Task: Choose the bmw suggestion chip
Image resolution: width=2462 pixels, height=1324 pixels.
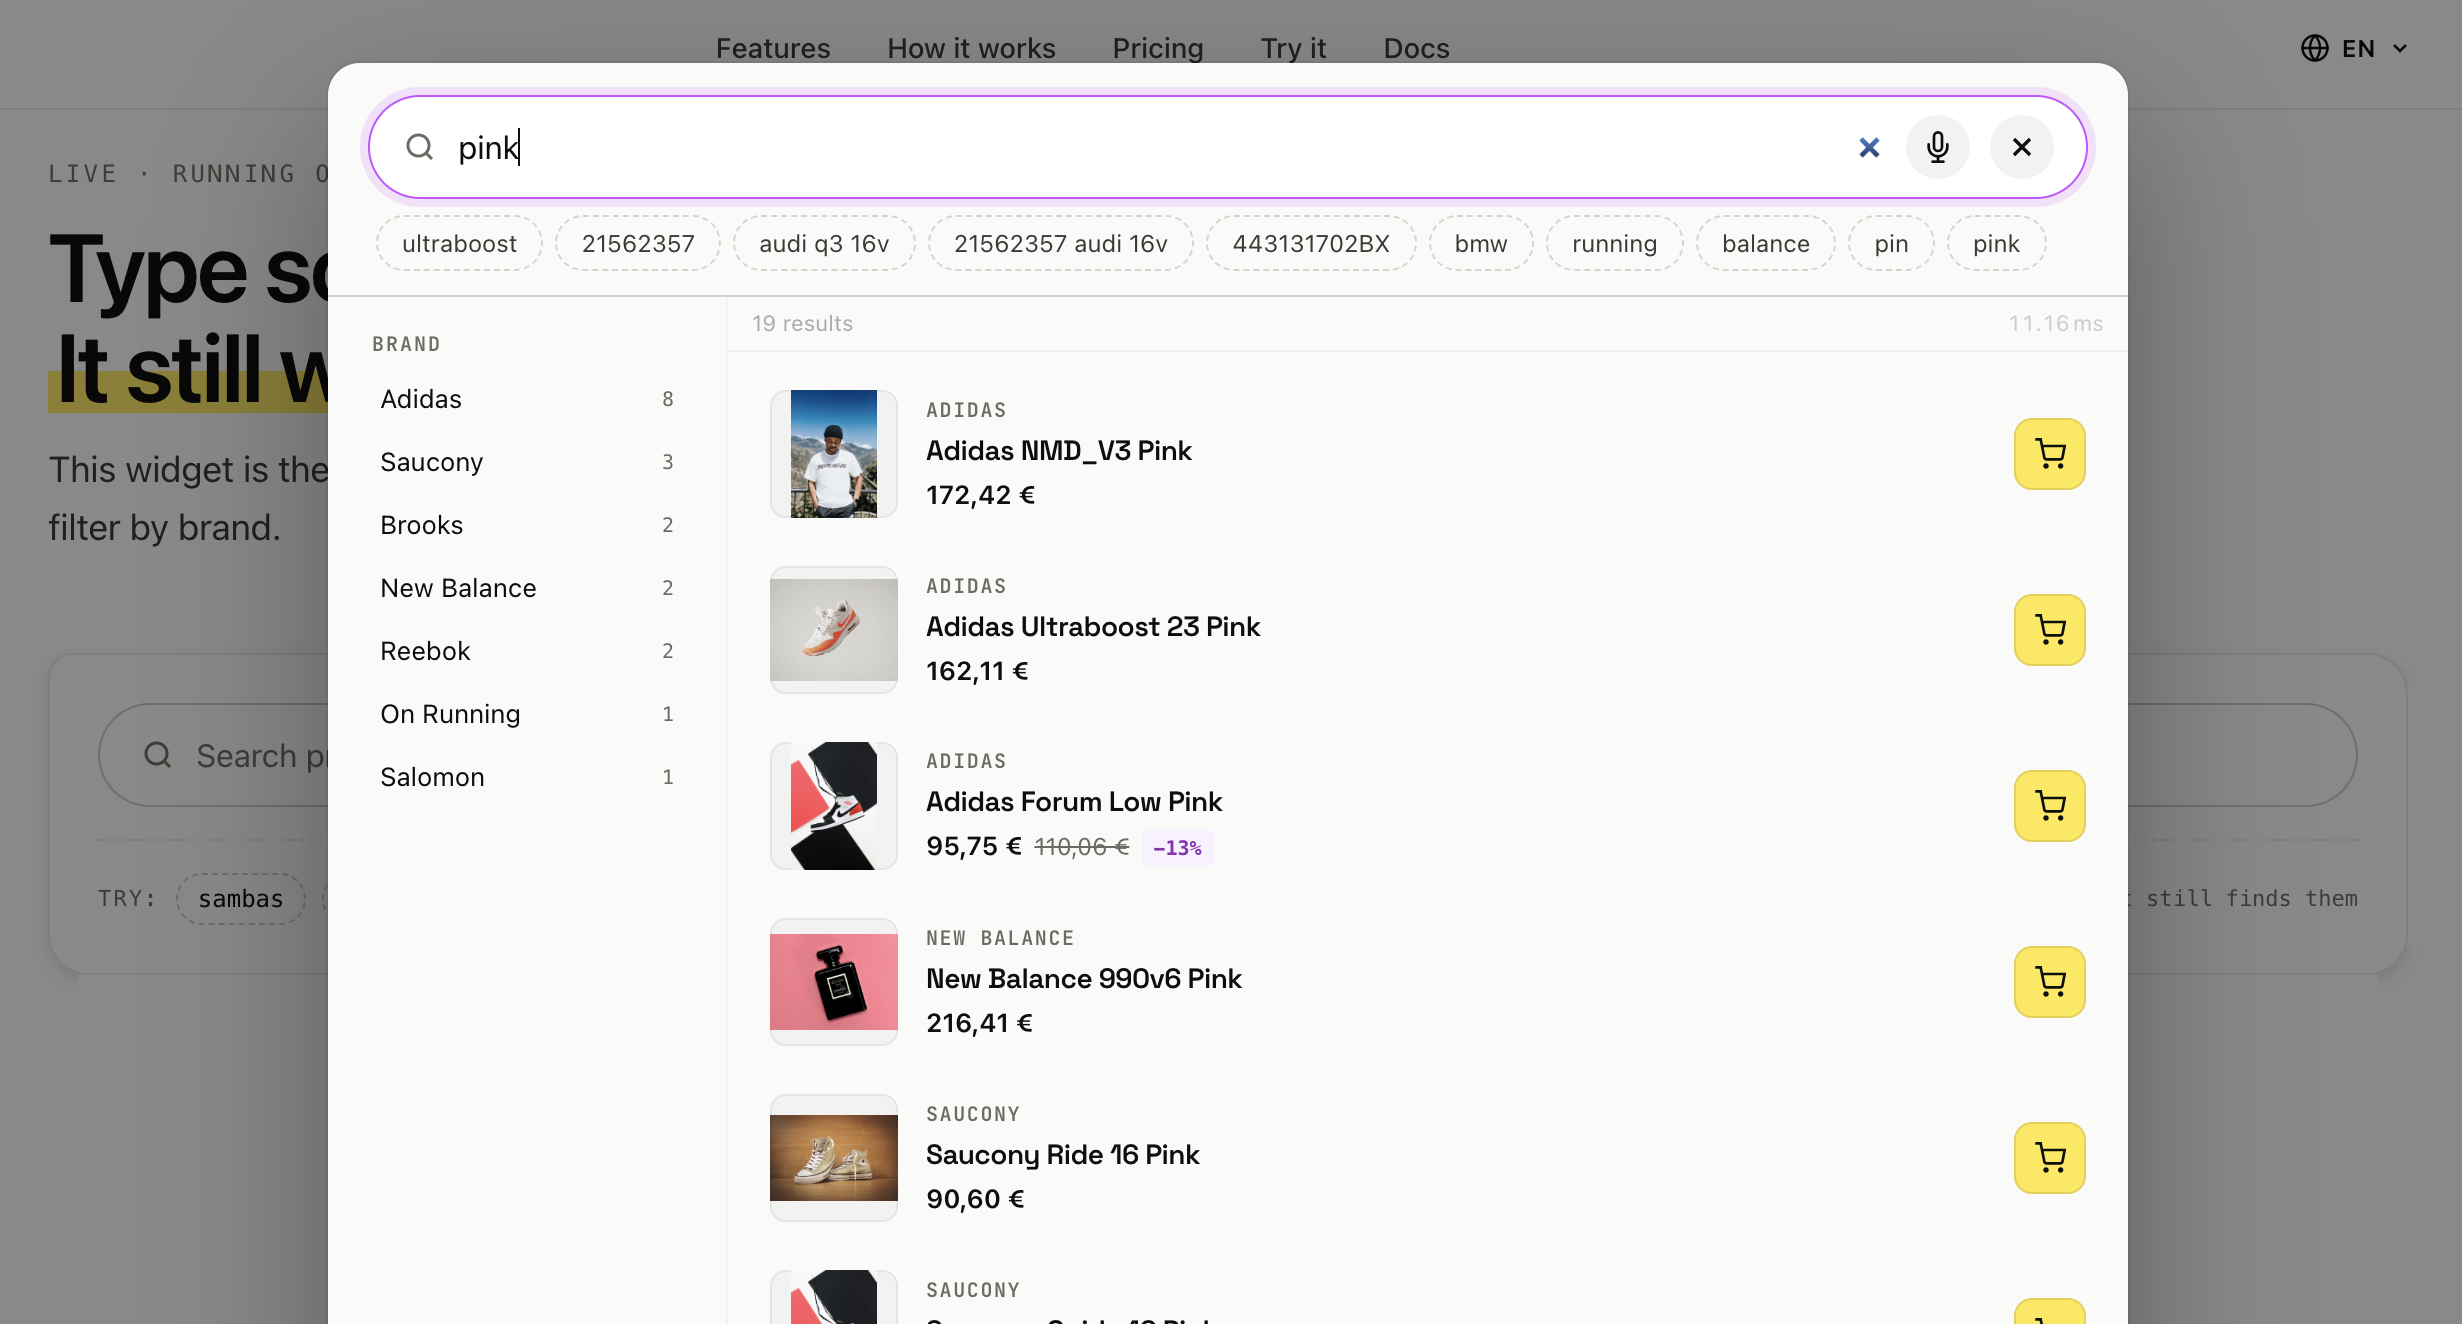Action: point(1481,243)
